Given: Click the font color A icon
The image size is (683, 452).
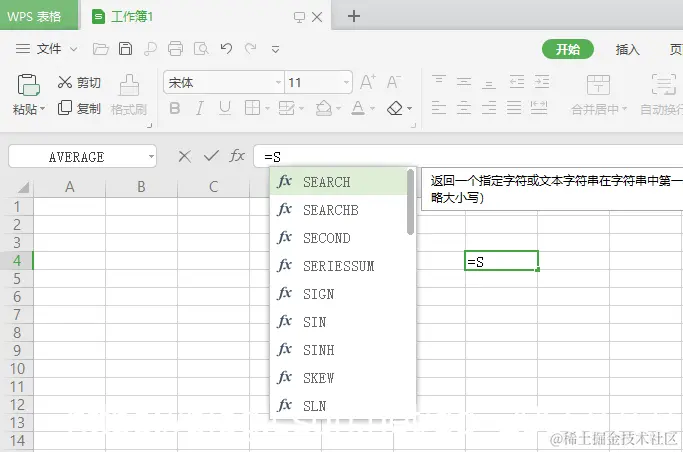Looking at the screenshot, I should point(358,108).
